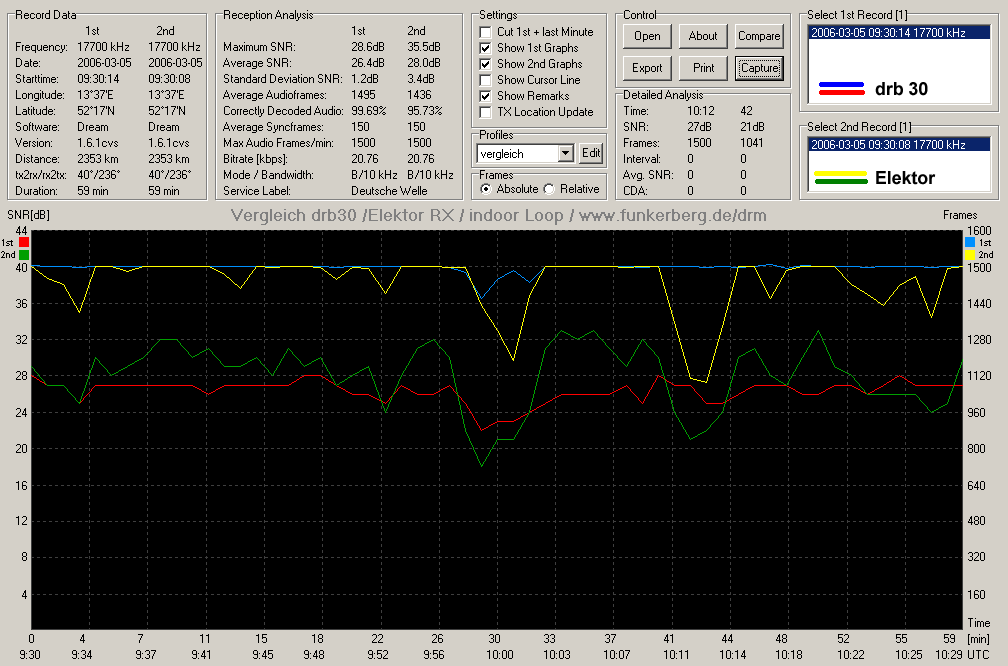This screenshot has width=1008, height=666.
Task: Click the Service Label Deutsche Welle text
Action: click(x=389, y=191)
